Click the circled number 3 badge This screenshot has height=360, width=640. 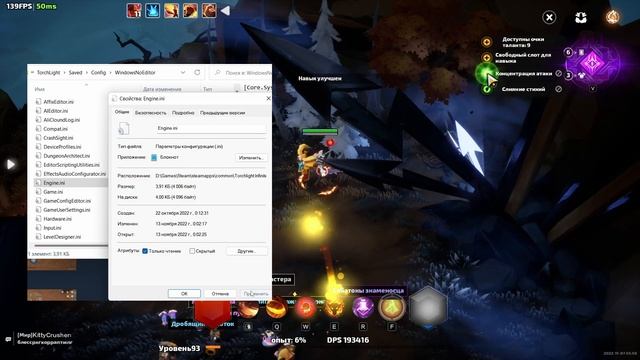point(568,75)
